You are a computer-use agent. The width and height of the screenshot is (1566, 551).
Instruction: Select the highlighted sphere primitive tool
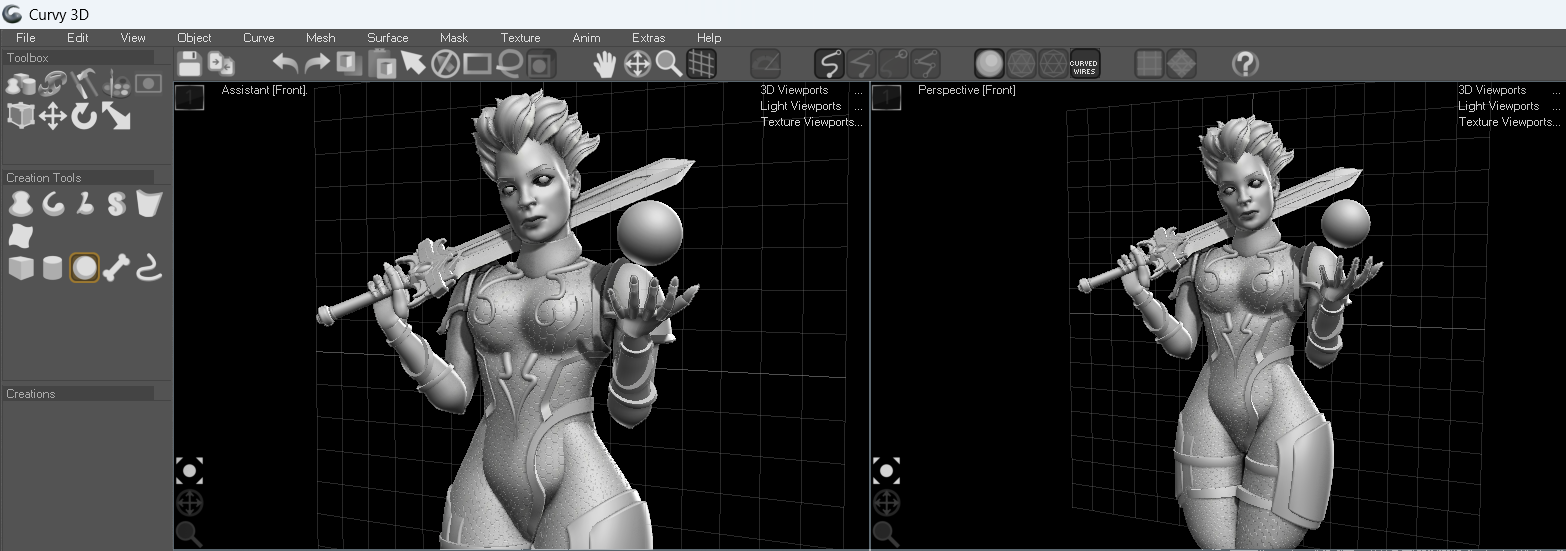(84, 268)
